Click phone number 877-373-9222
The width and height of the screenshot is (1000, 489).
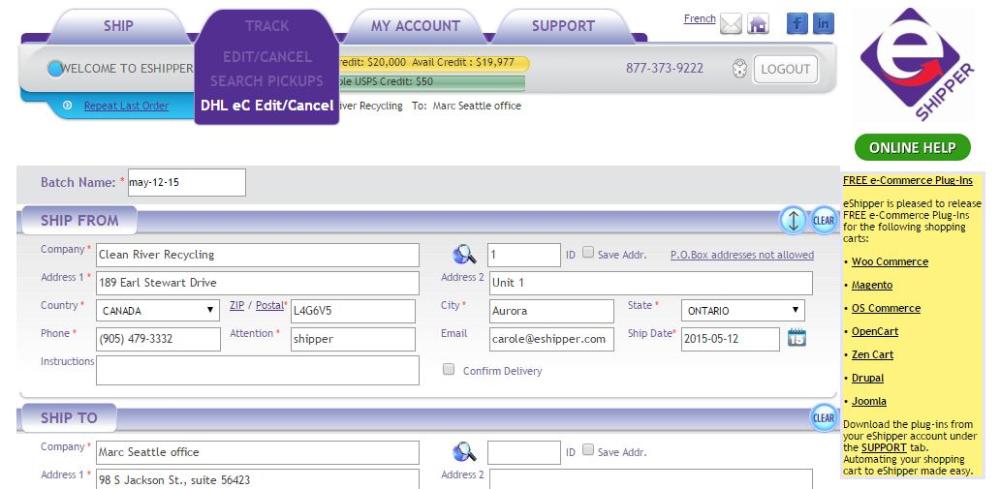point(665,68)
